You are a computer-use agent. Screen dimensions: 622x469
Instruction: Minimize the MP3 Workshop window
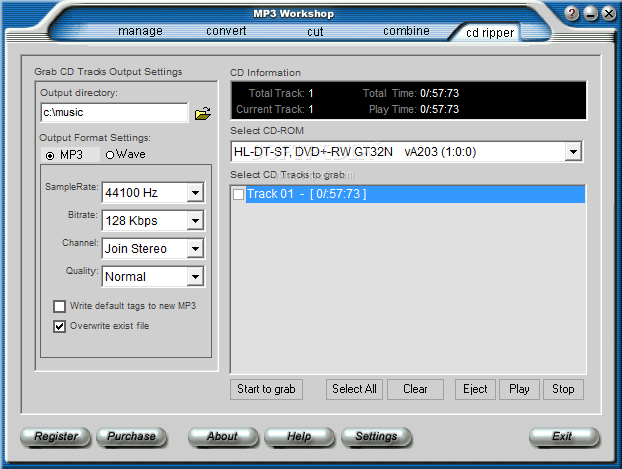tap(590, 14)
